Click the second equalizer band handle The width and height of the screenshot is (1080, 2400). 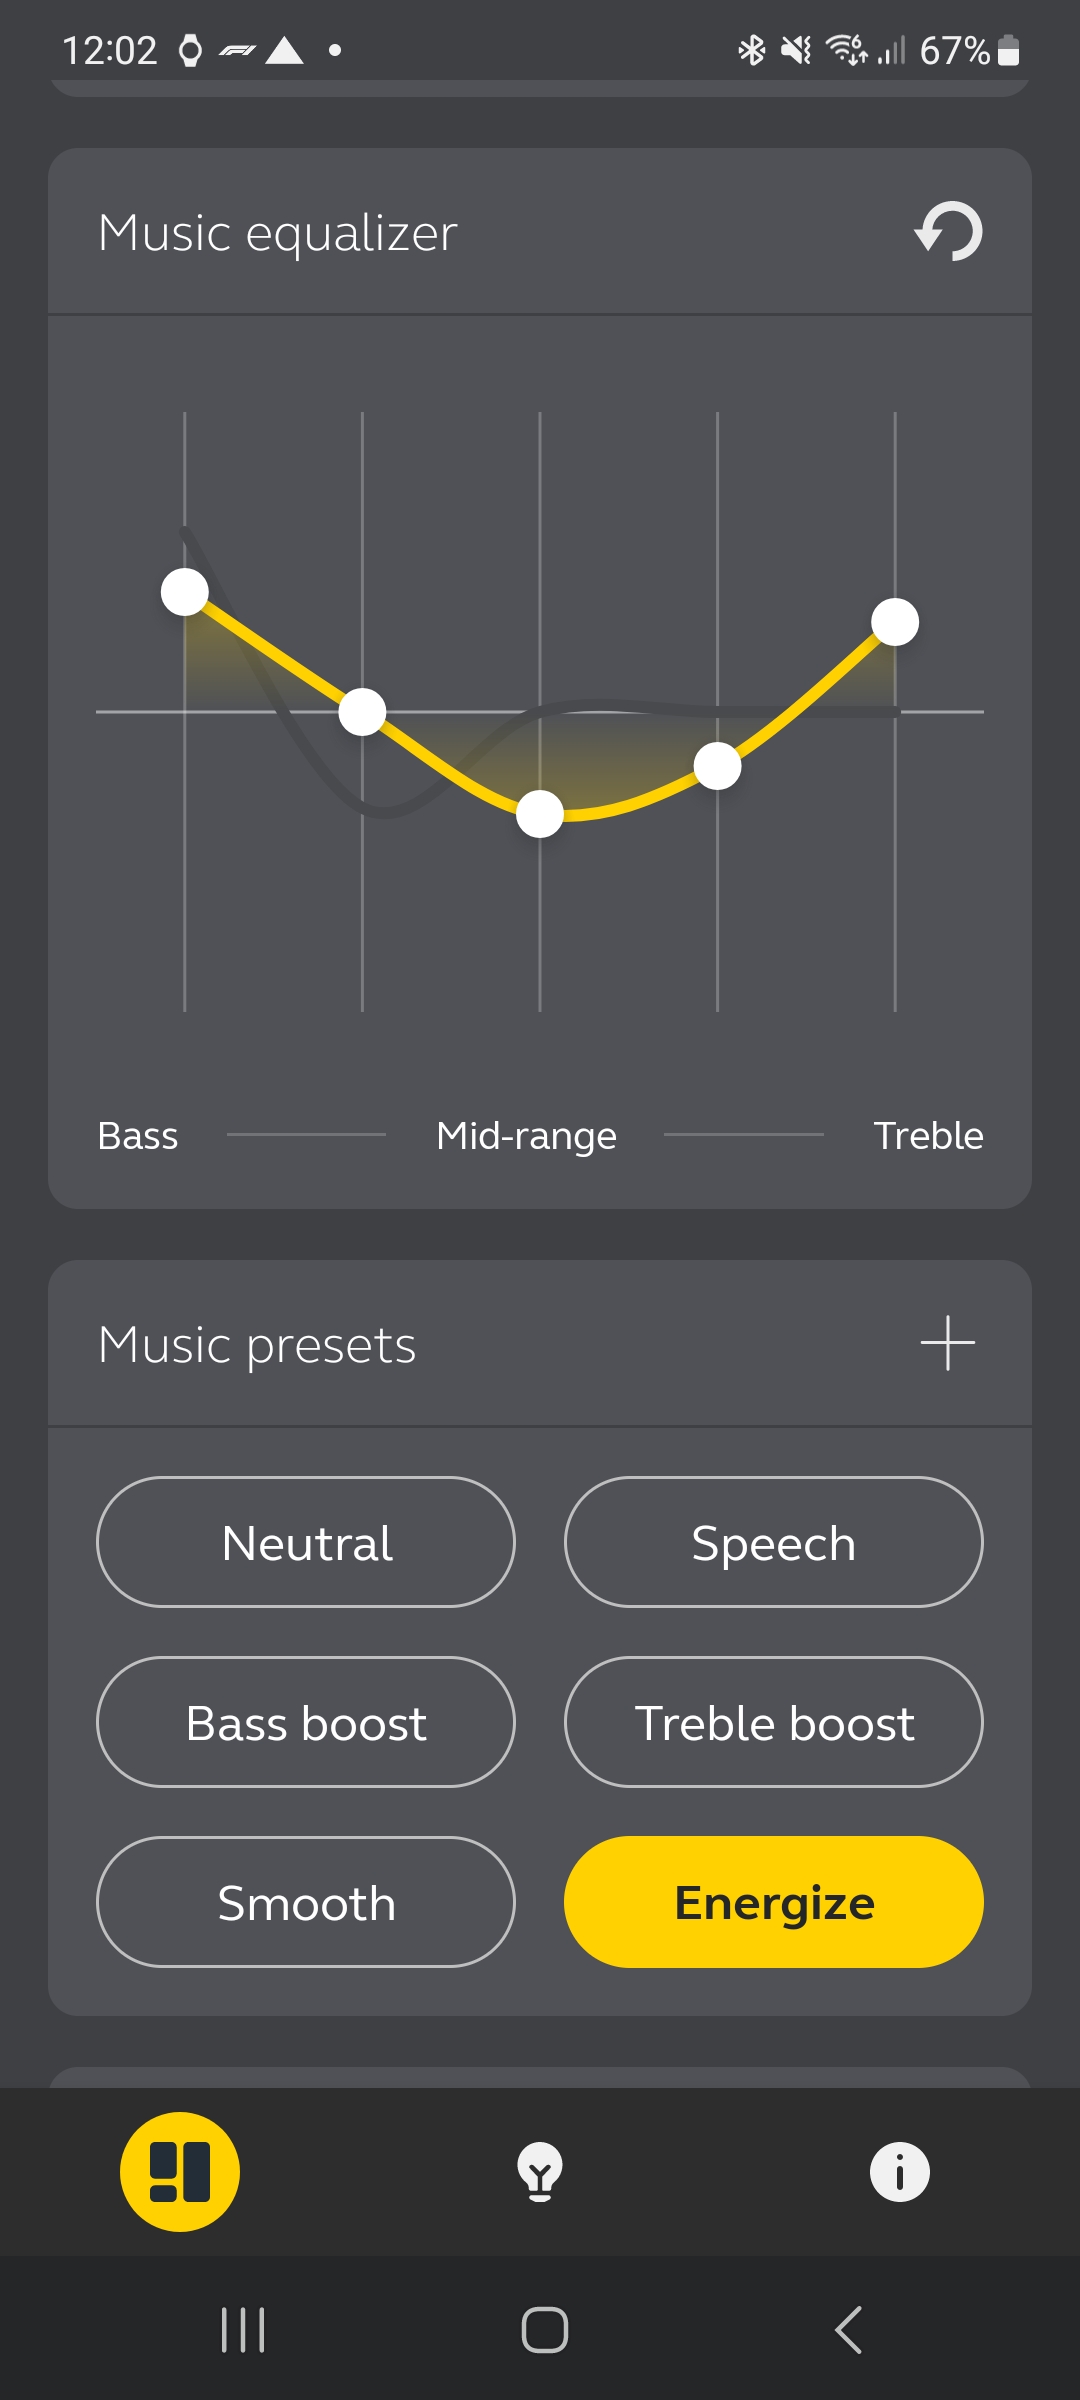362,712
